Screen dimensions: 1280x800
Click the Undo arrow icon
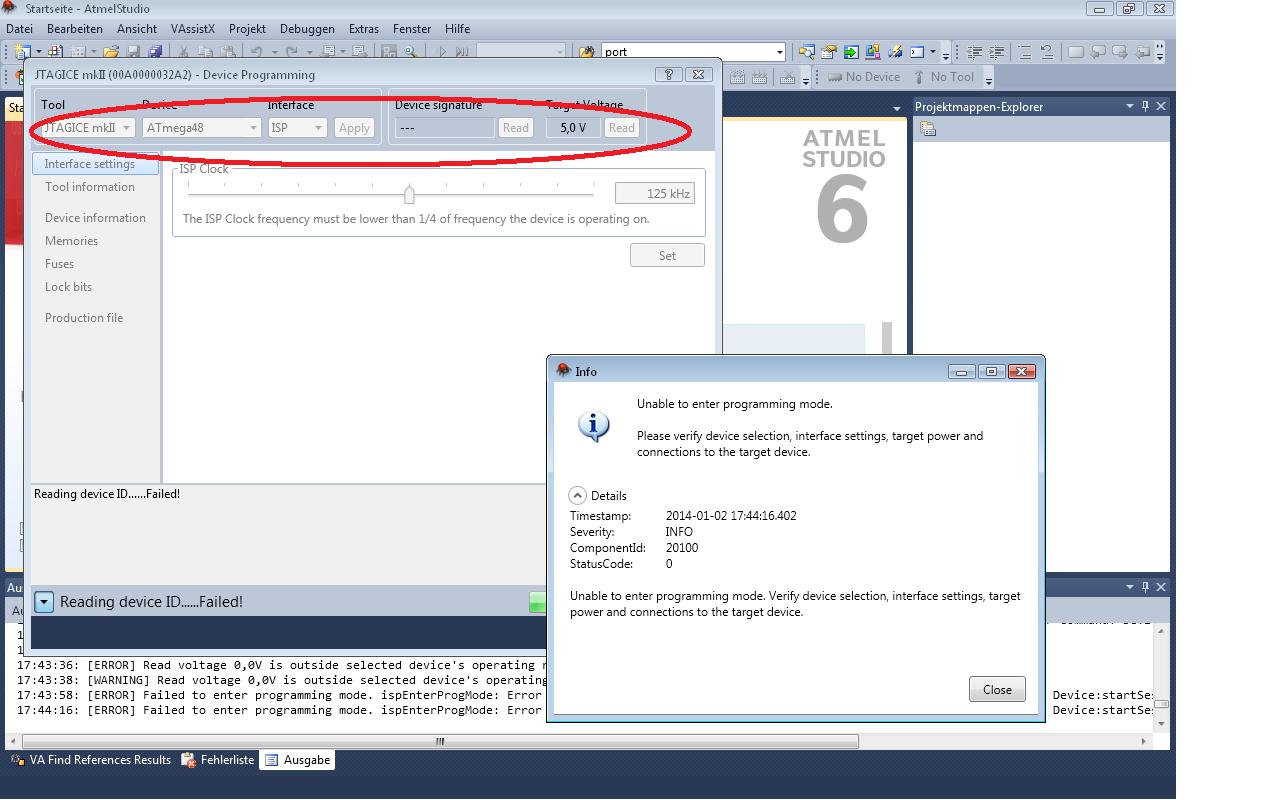point(256,52)
